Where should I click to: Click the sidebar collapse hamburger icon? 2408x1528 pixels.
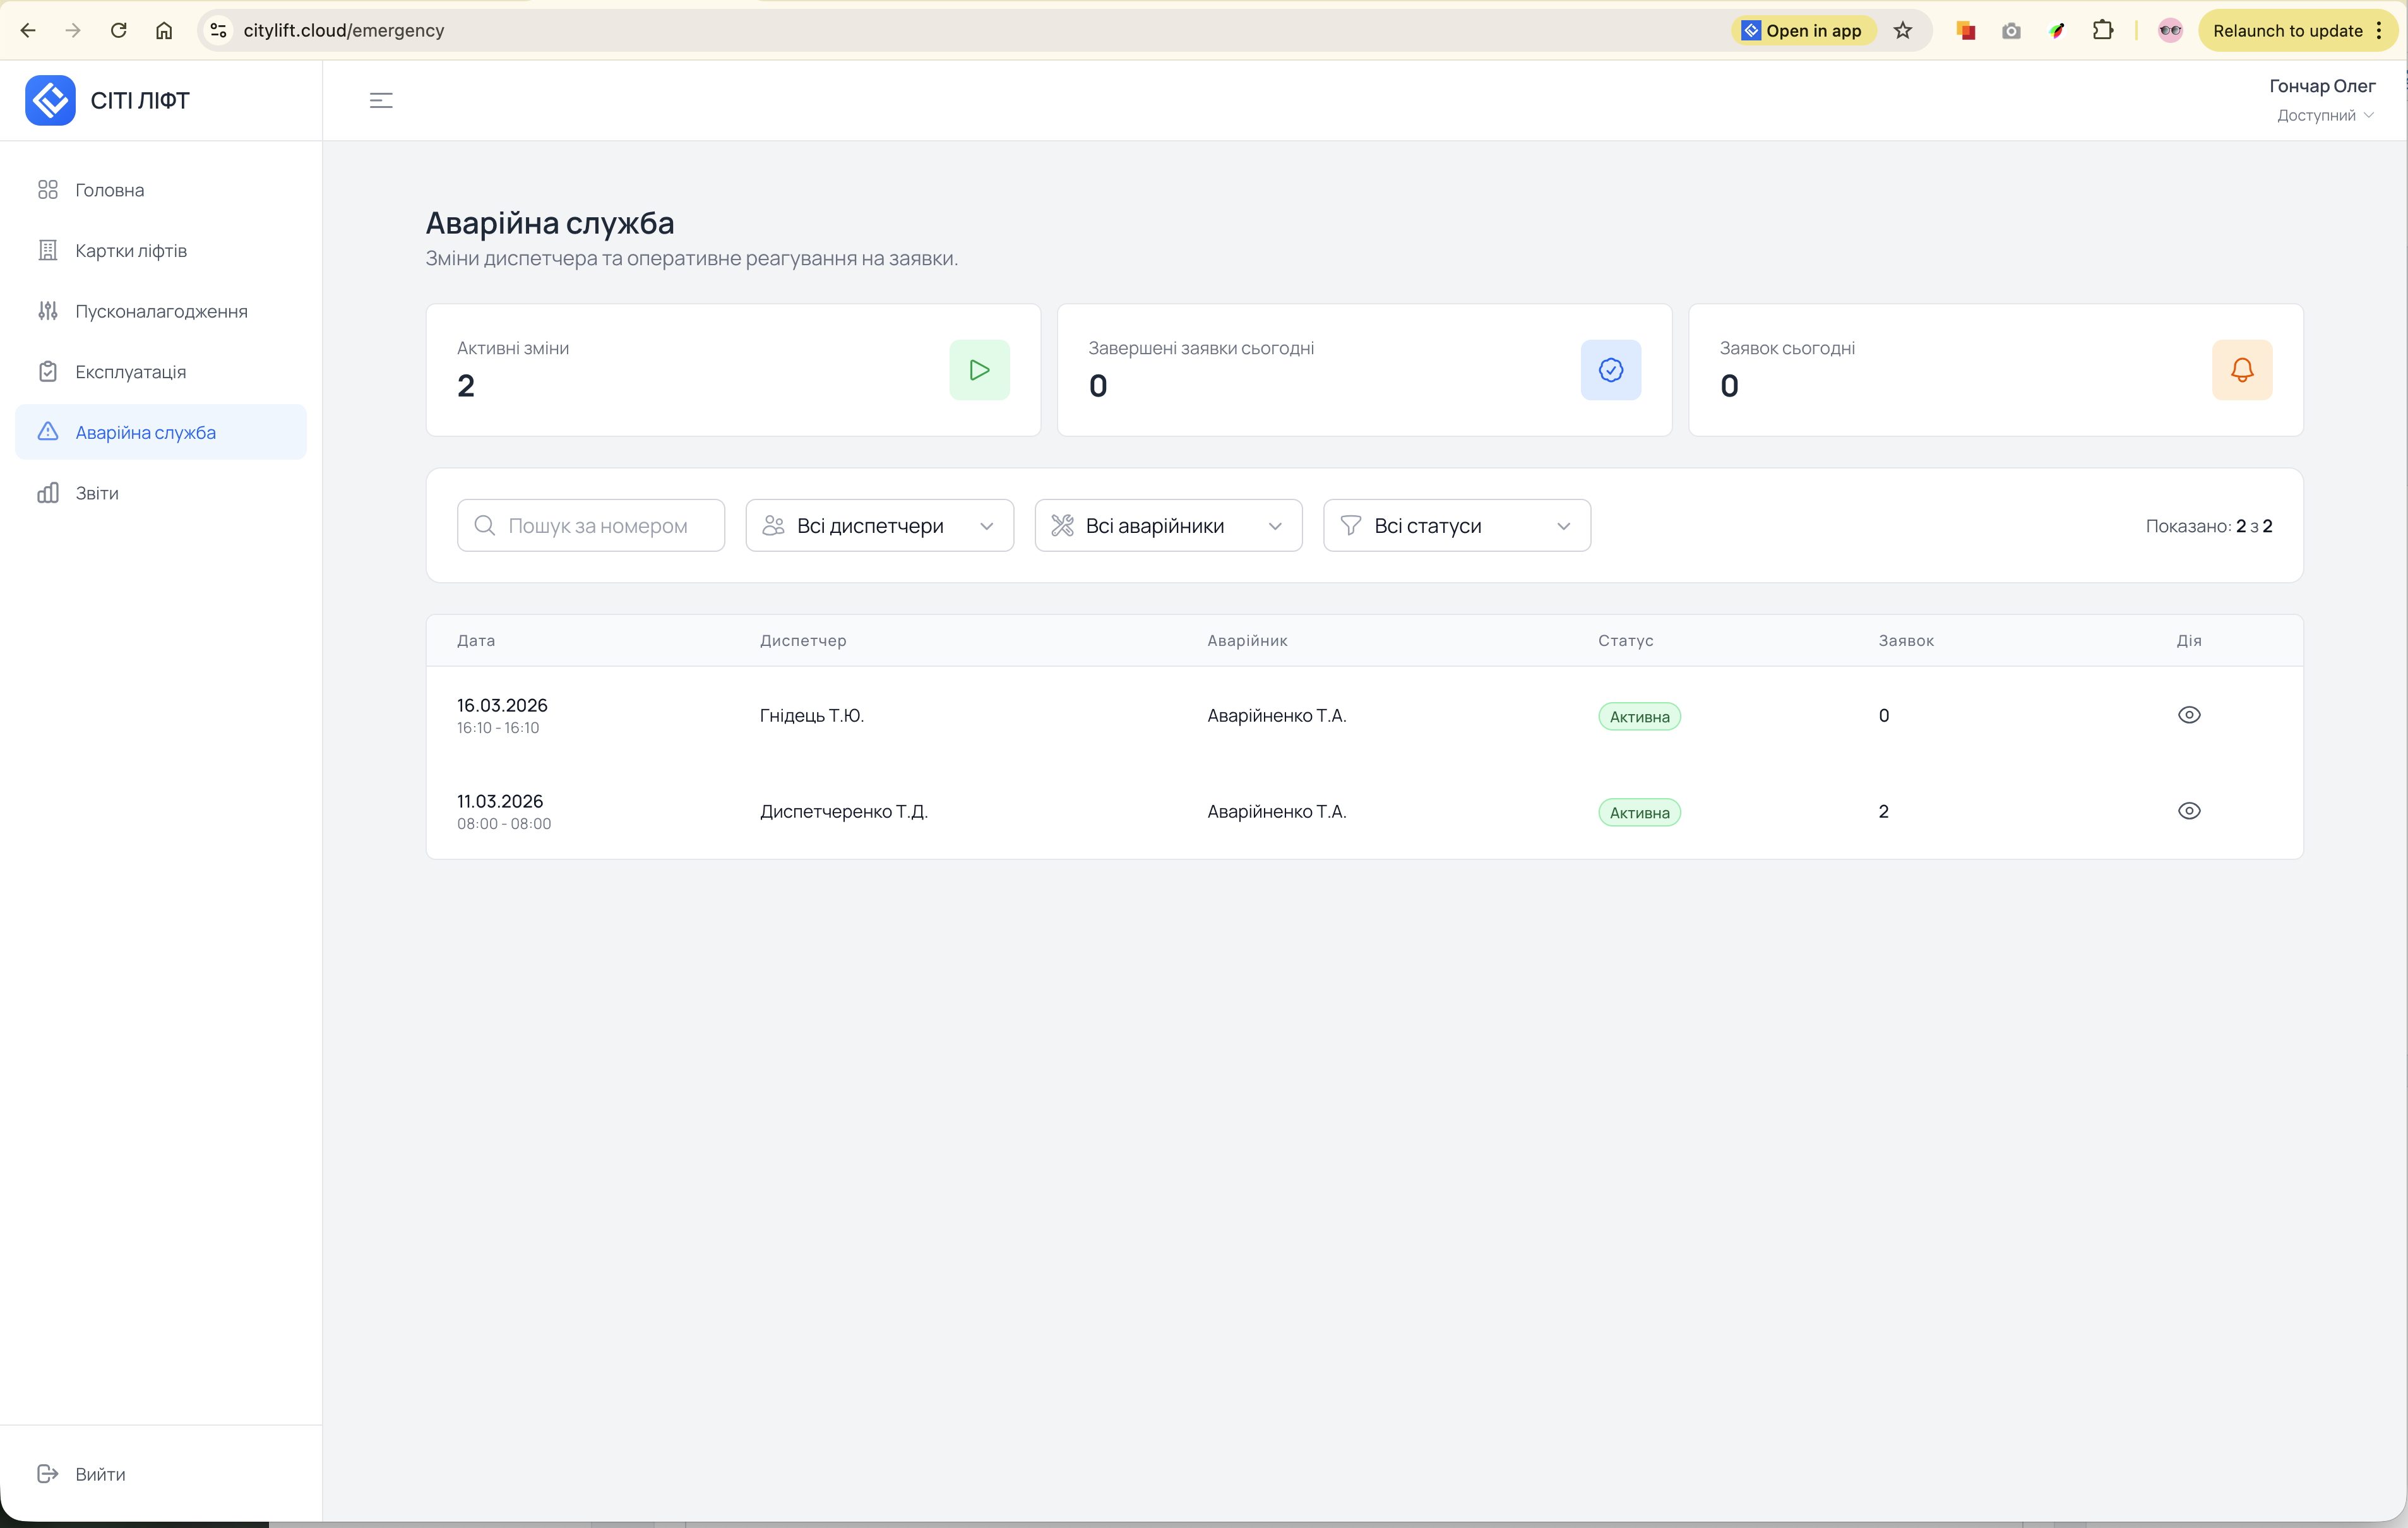381,100
